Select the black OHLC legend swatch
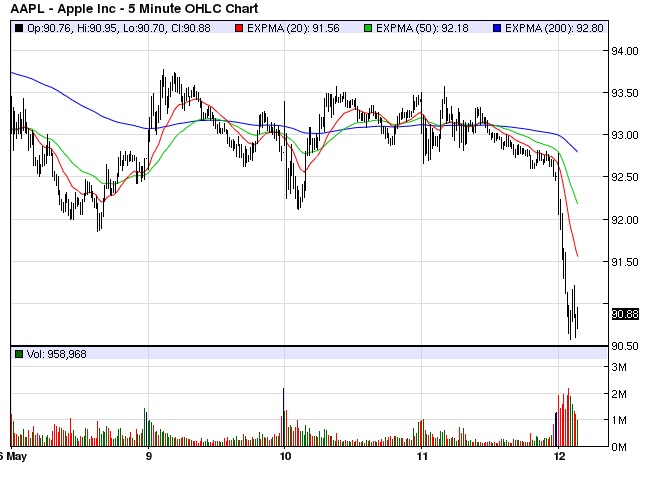 (x=19, y=28)
